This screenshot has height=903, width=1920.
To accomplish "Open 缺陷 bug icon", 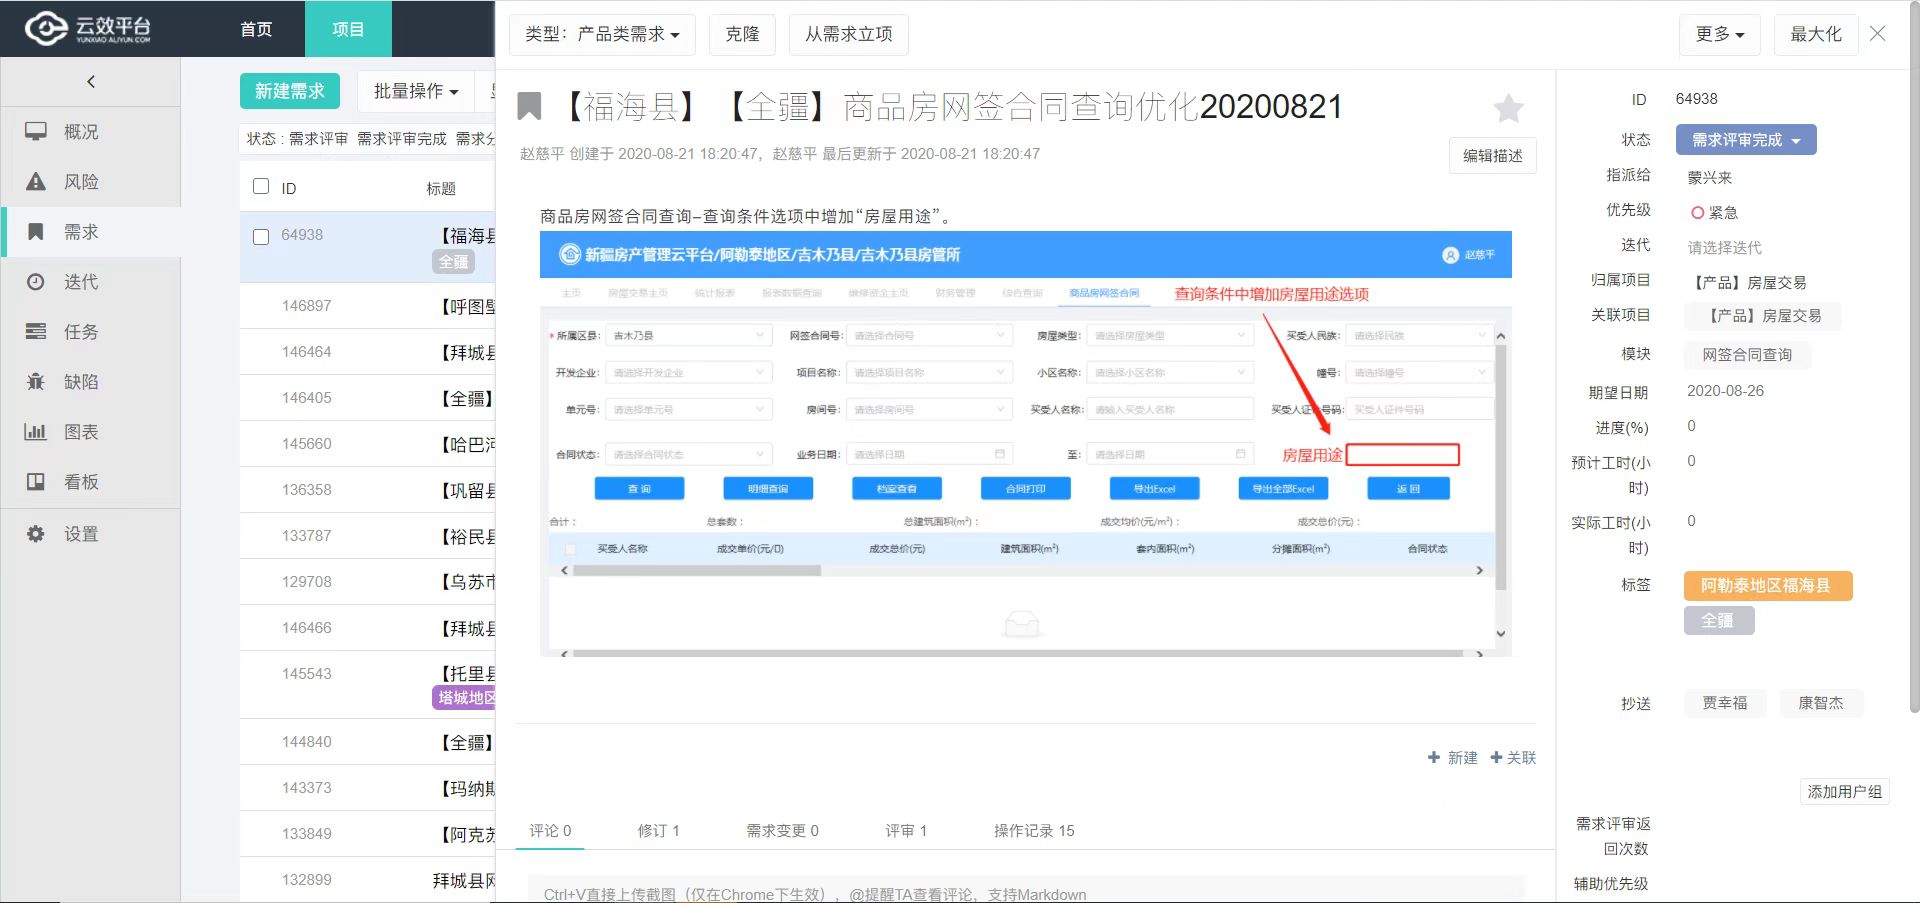I will 36,382.
